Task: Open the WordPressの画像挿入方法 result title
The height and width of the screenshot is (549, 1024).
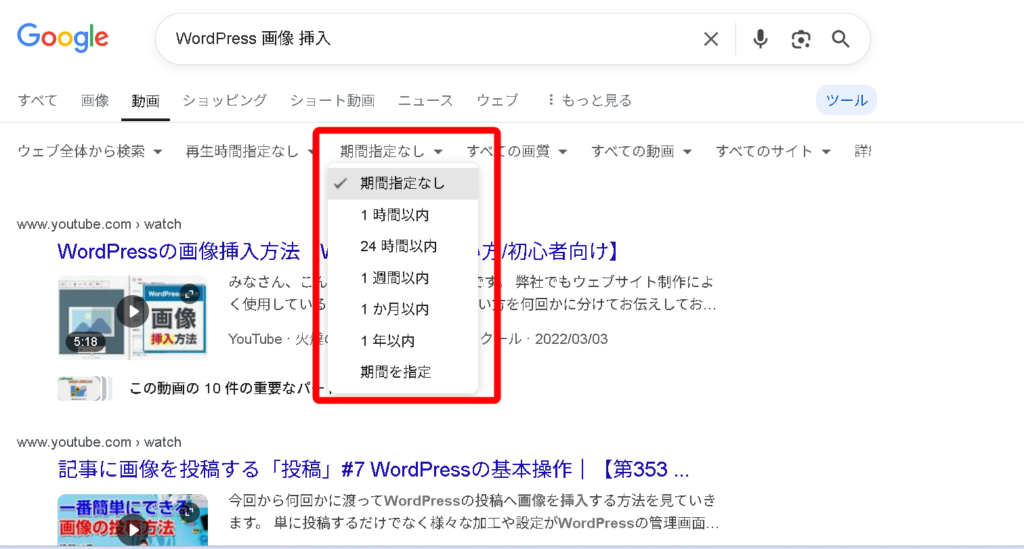Action: point(338,251)
